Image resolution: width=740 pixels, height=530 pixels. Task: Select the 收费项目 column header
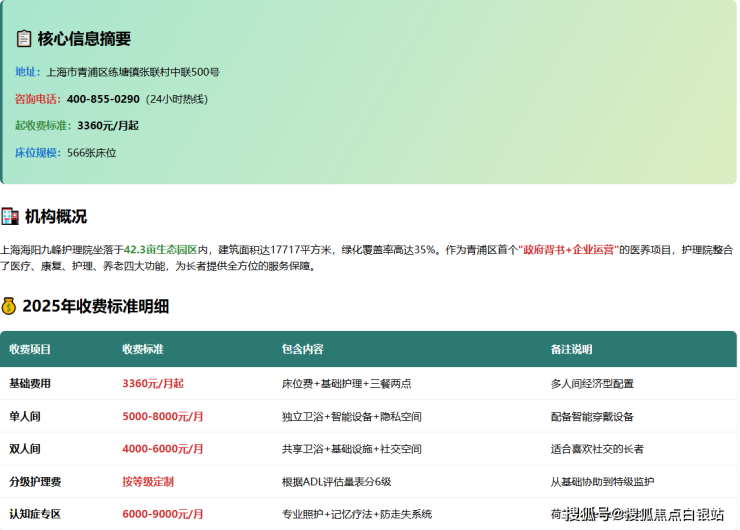point(30,349)
